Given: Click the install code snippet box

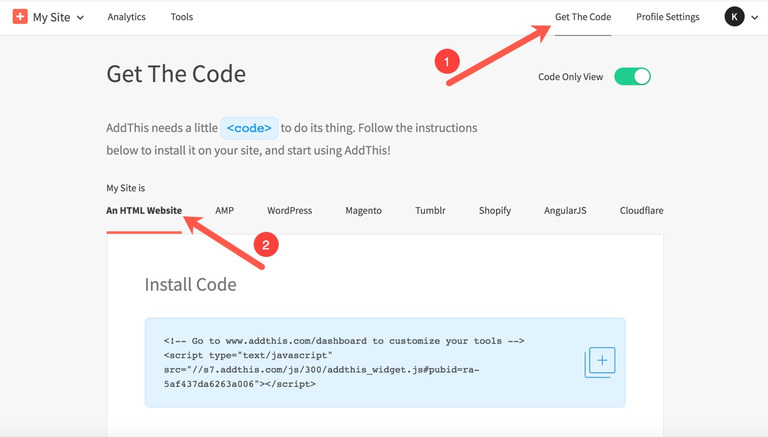Looking at the screenshot, I should click(385, 363).
